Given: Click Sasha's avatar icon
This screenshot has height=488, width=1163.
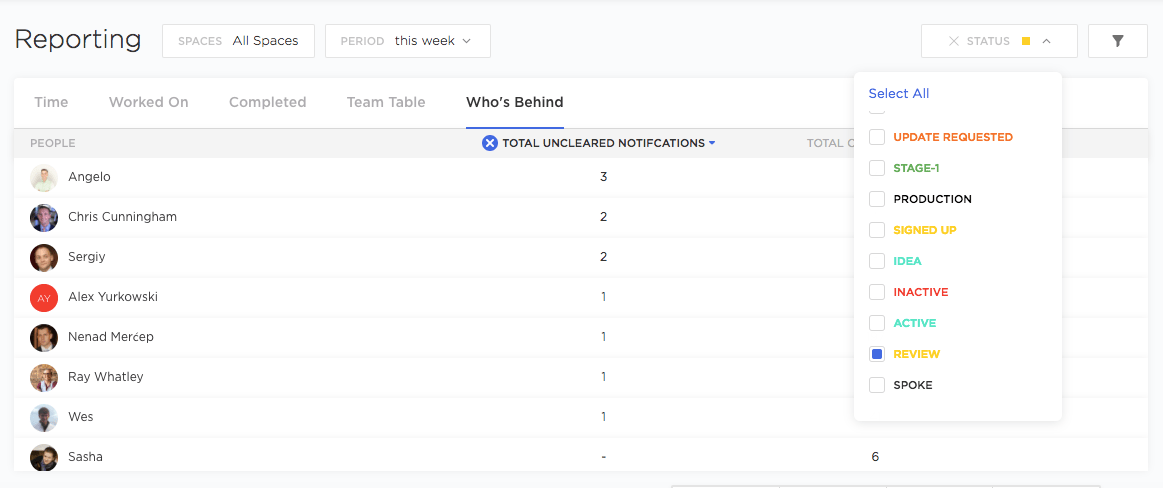Looking at the screenshot, I should tap(44, 457).
